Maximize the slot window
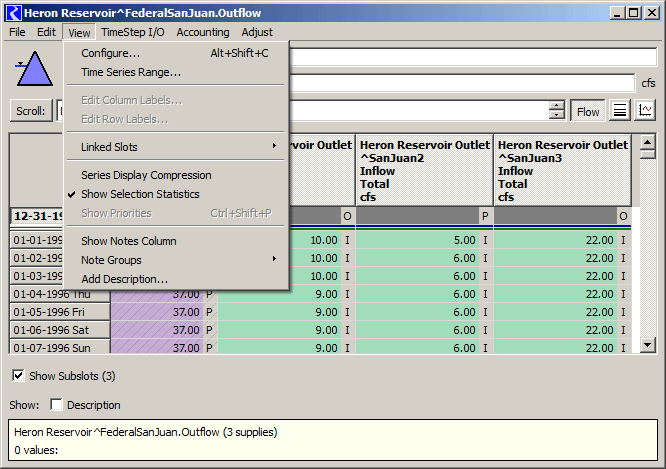The height and width of the screenshot is (469, 666). [x=633, y=13]
